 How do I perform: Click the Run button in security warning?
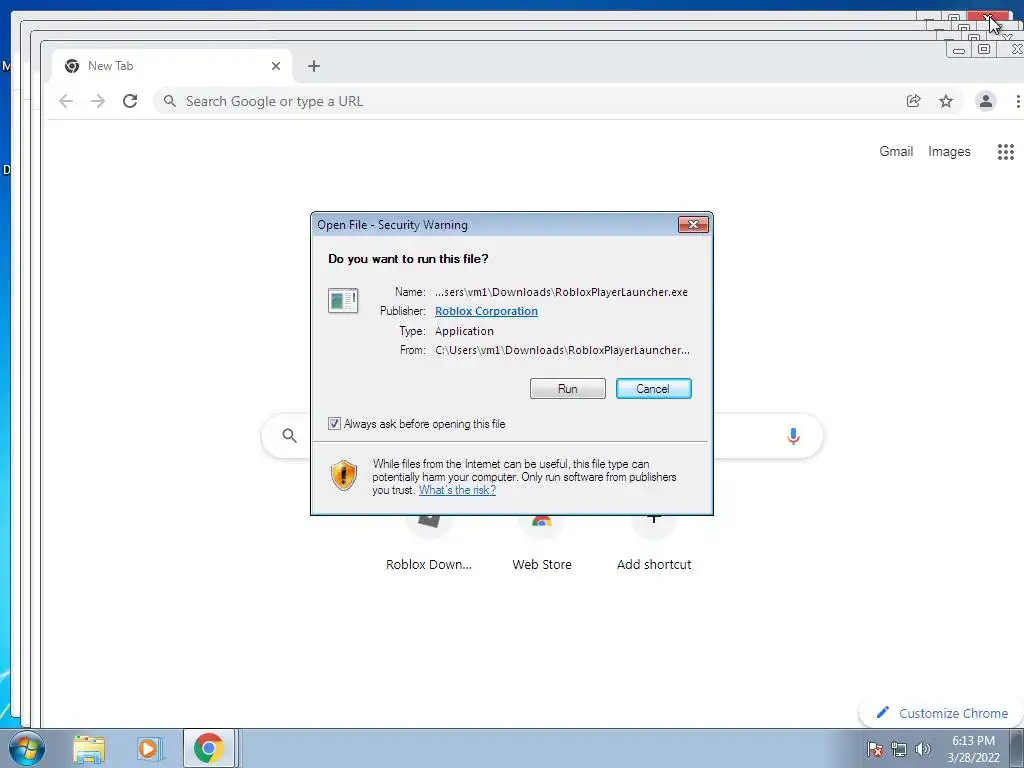[568, 389]
